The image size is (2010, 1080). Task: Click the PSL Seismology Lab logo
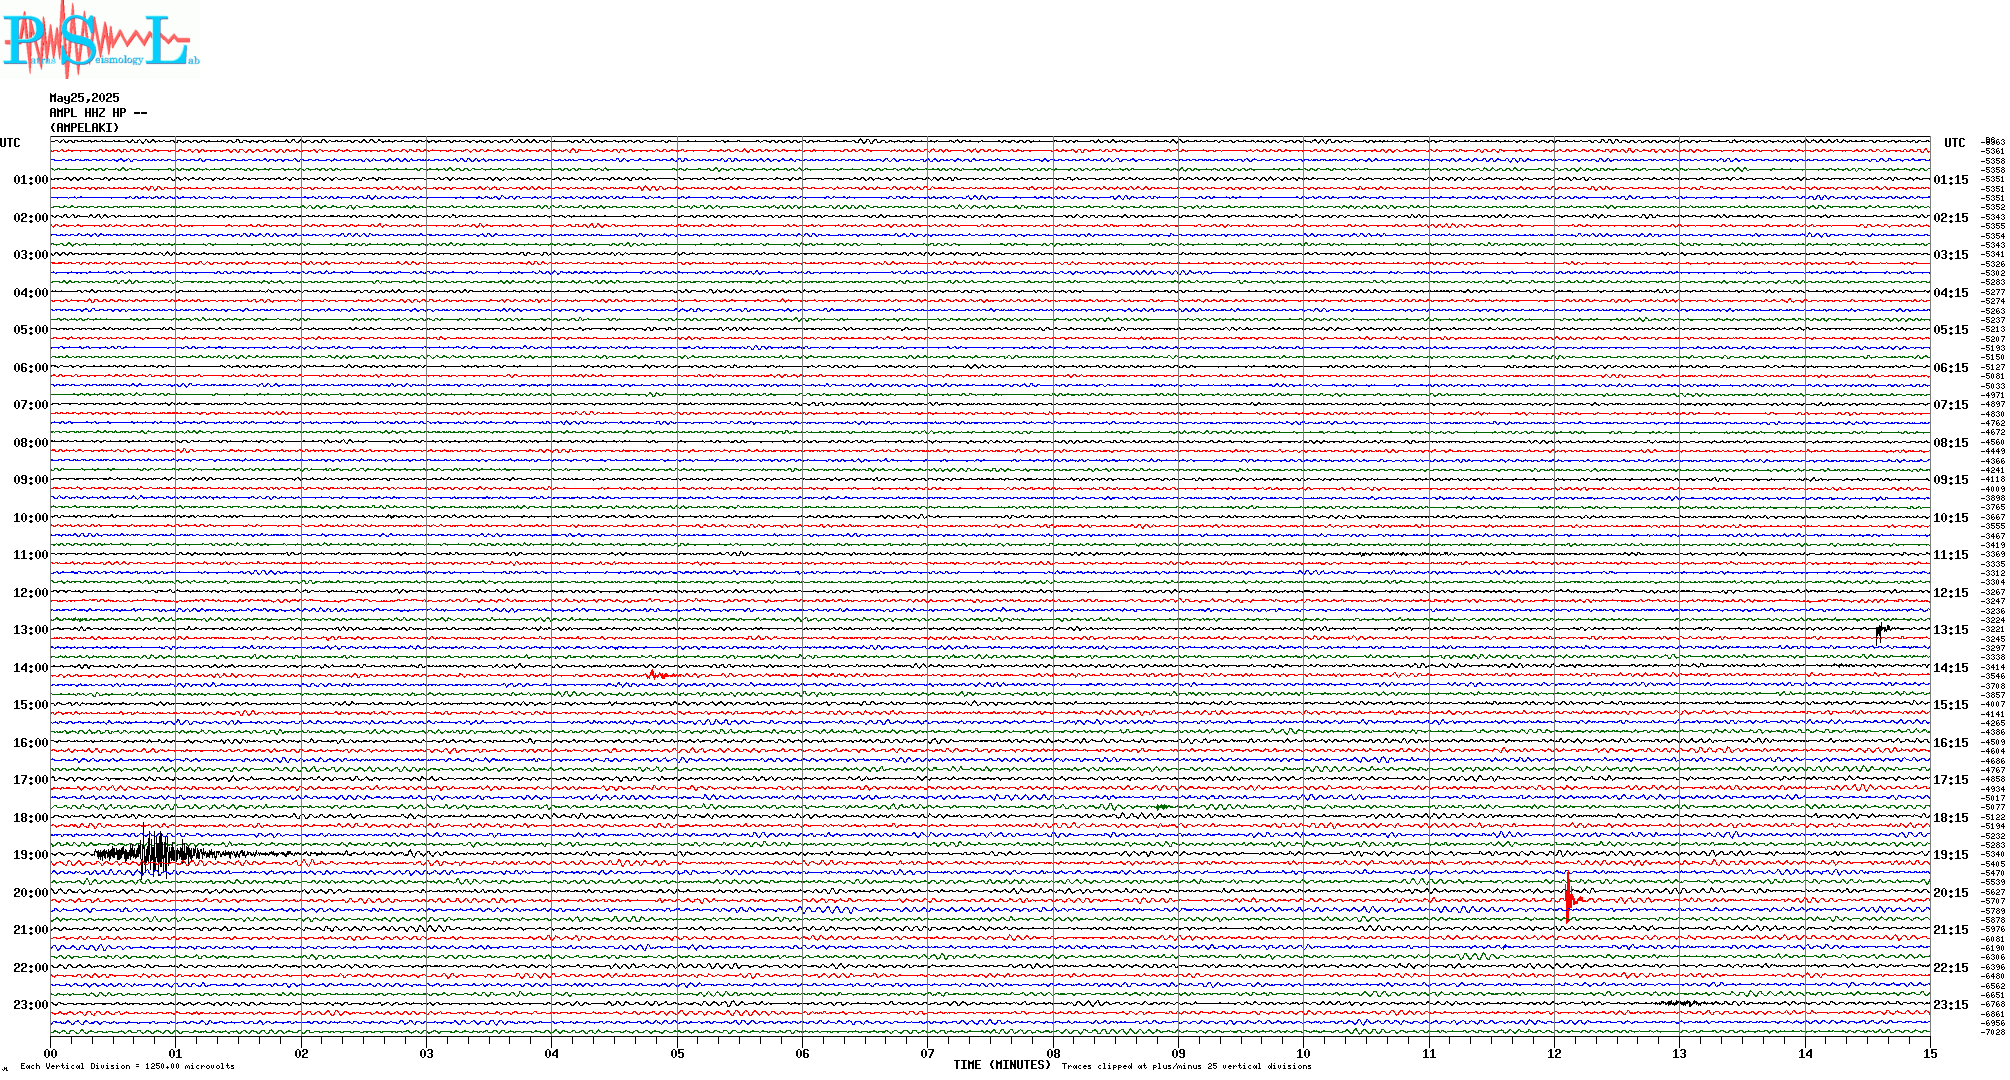tap(100, 40)
